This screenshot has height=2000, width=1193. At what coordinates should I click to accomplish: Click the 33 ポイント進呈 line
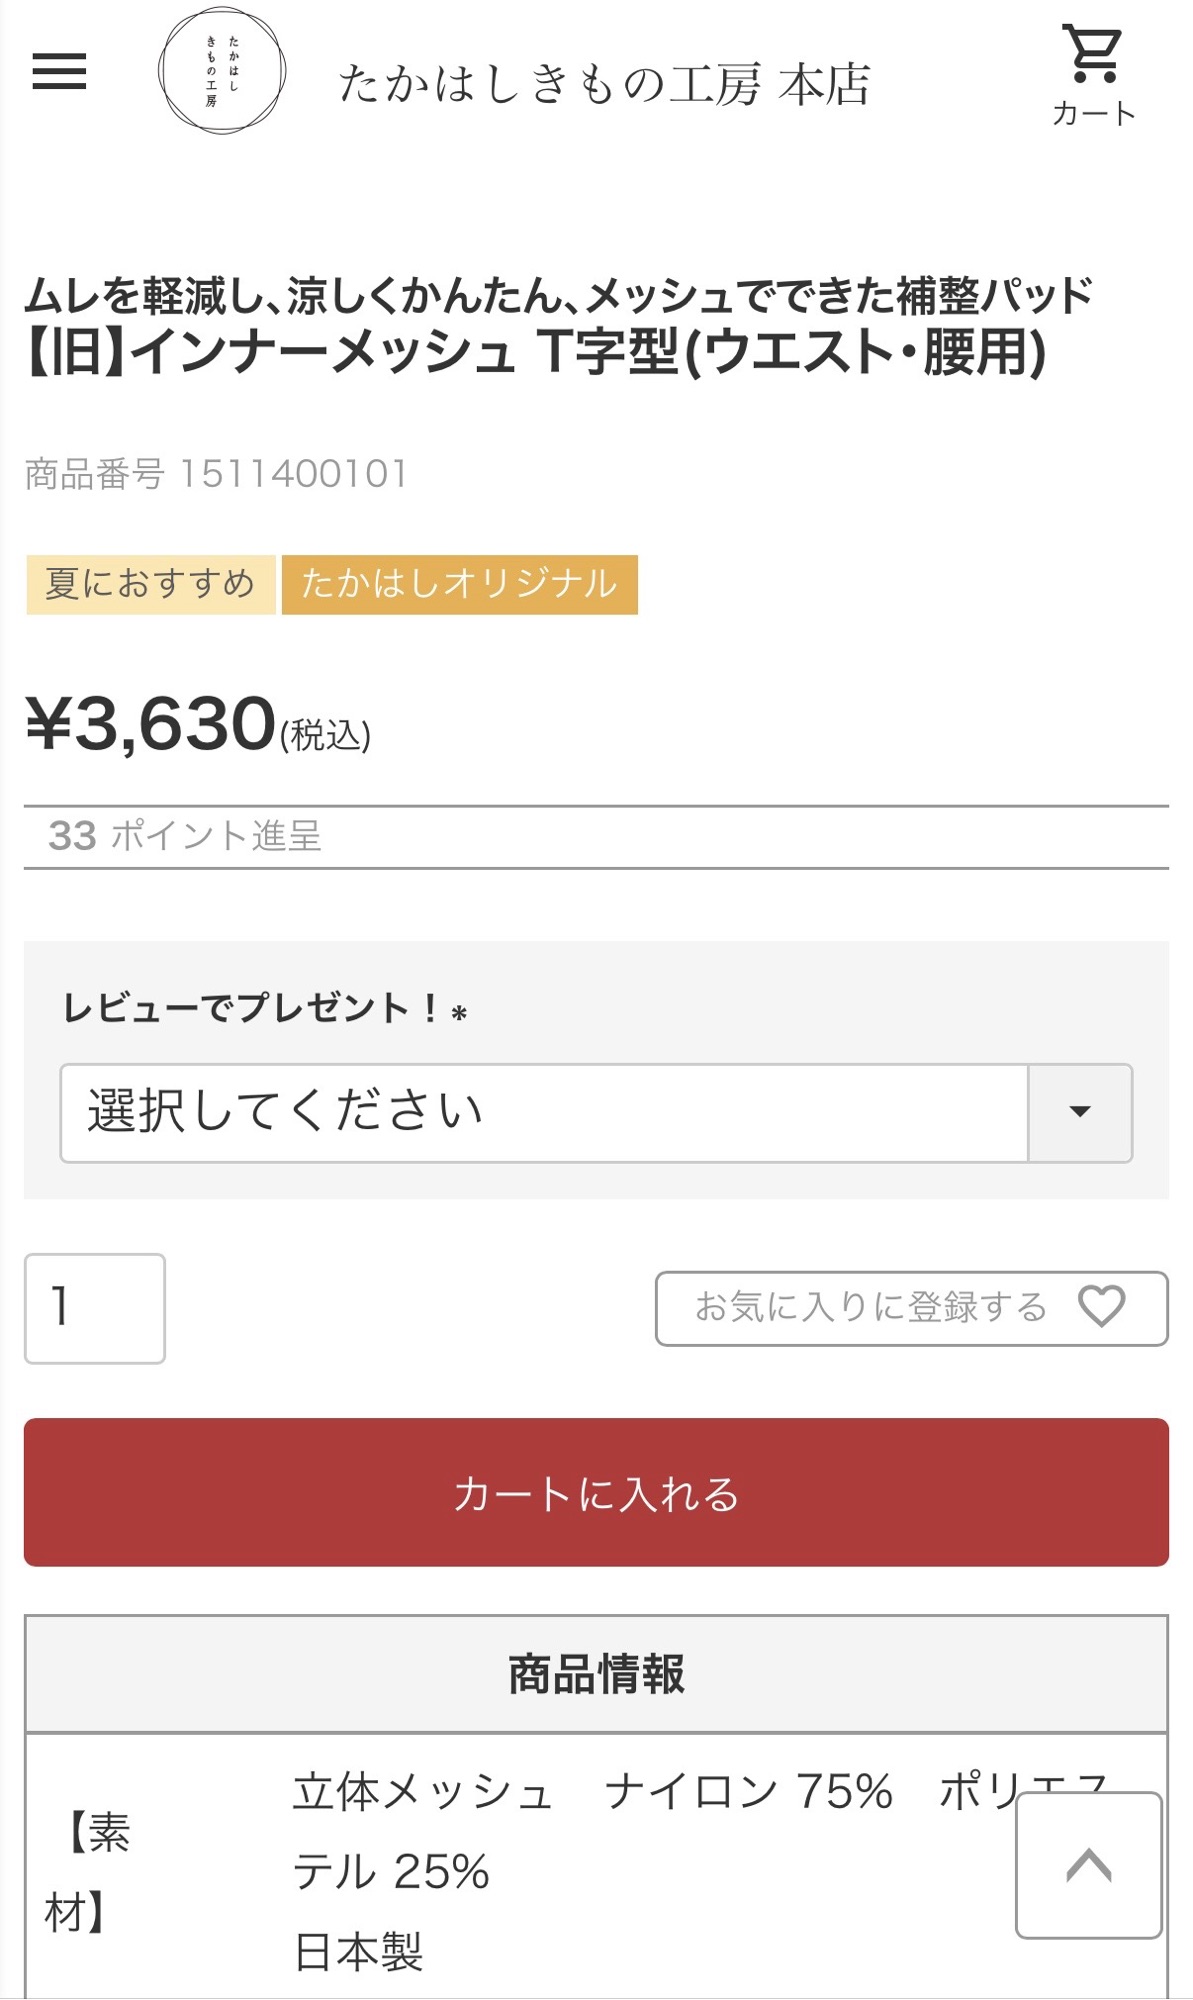185,836
